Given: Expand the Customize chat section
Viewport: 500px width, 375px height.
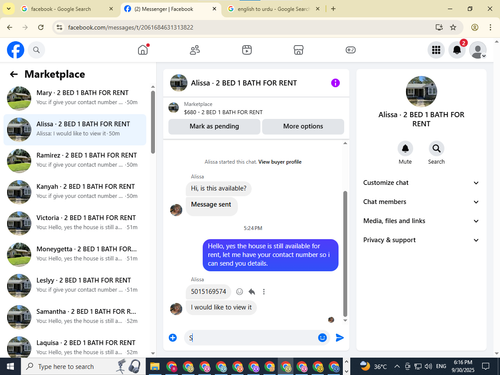Looking at the screenshot, I should pos(421,183).
